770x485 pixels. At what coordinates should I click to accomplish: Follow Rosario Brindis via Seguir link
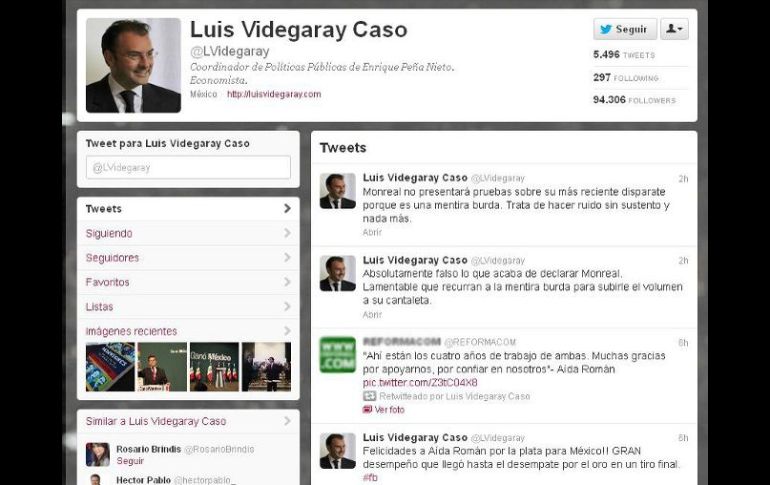[x=130, y=461]
